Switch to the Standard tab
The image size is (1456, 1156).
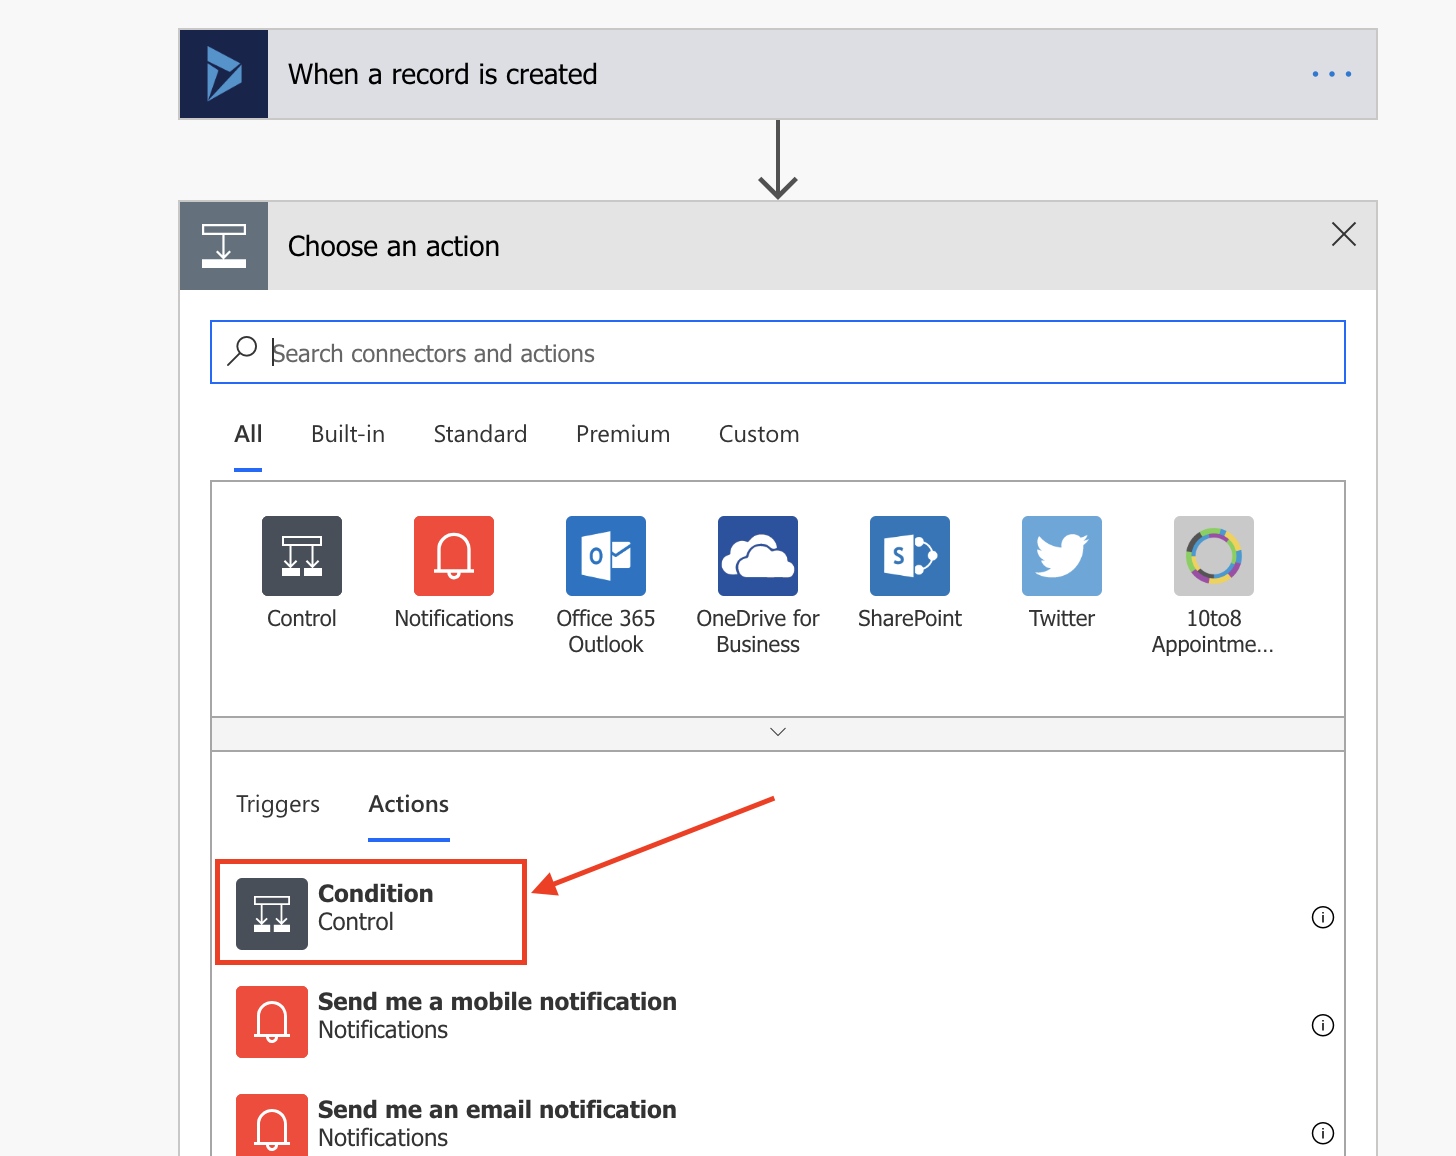pyautogui.click(x=480, y=434)
